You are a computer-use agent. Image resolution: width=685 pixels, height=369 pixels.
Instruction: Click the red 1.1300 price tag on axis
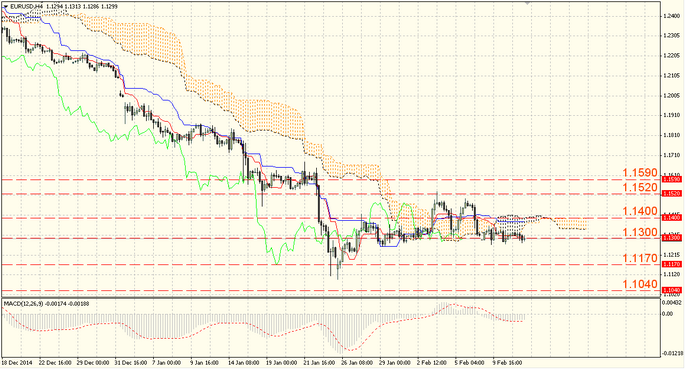coord(671,238)
